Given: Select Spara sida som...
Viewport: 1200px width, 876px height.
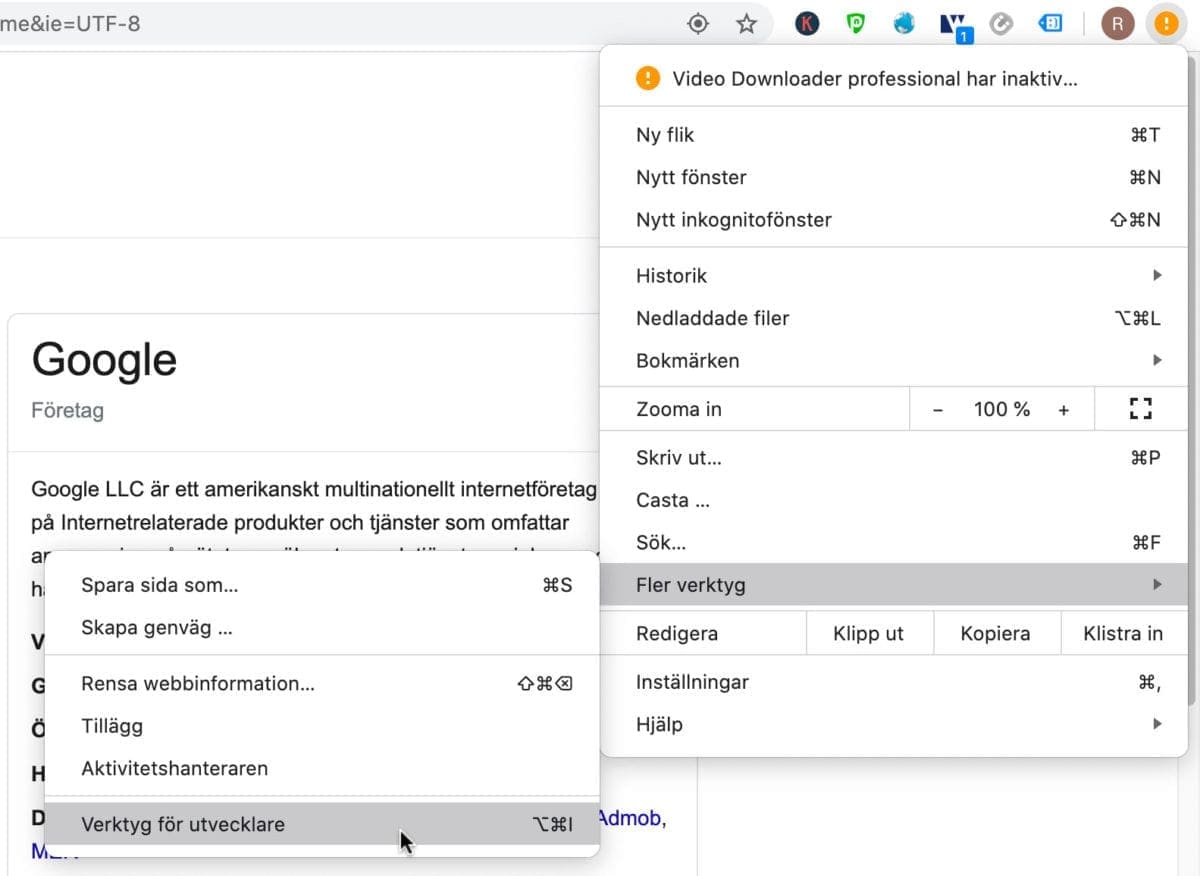Looking at the screenshot, I should (323, 585).
